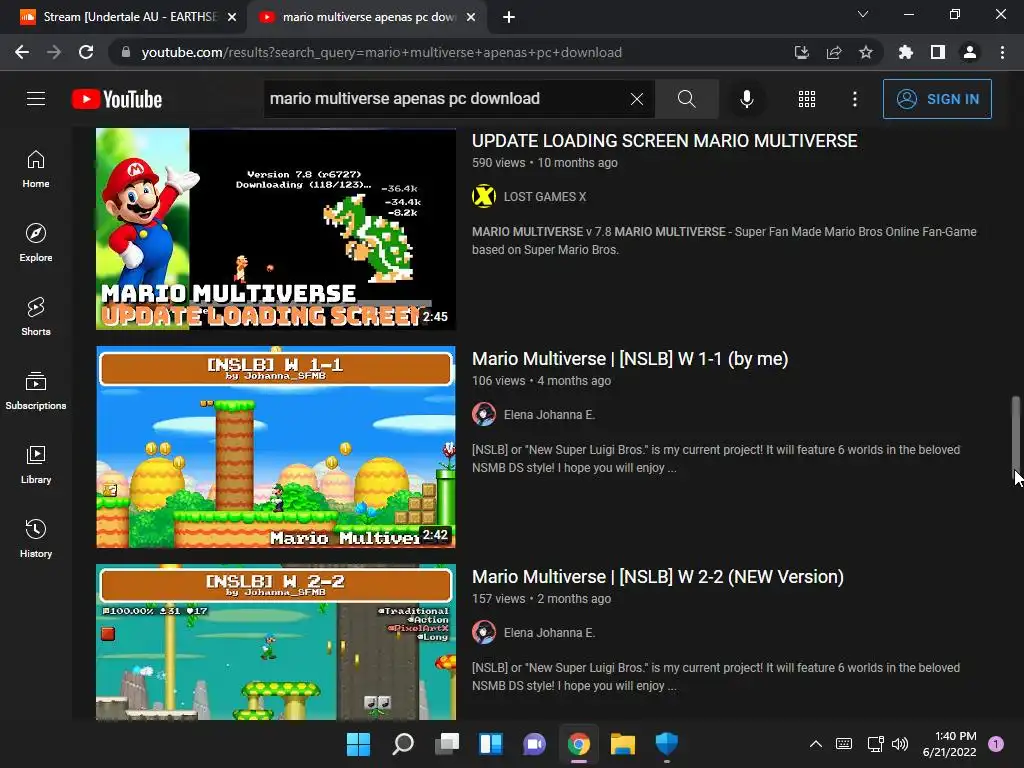Go back with the browser back arrow
Screen dimensions: 1024x768
click(x=22, y=52)
